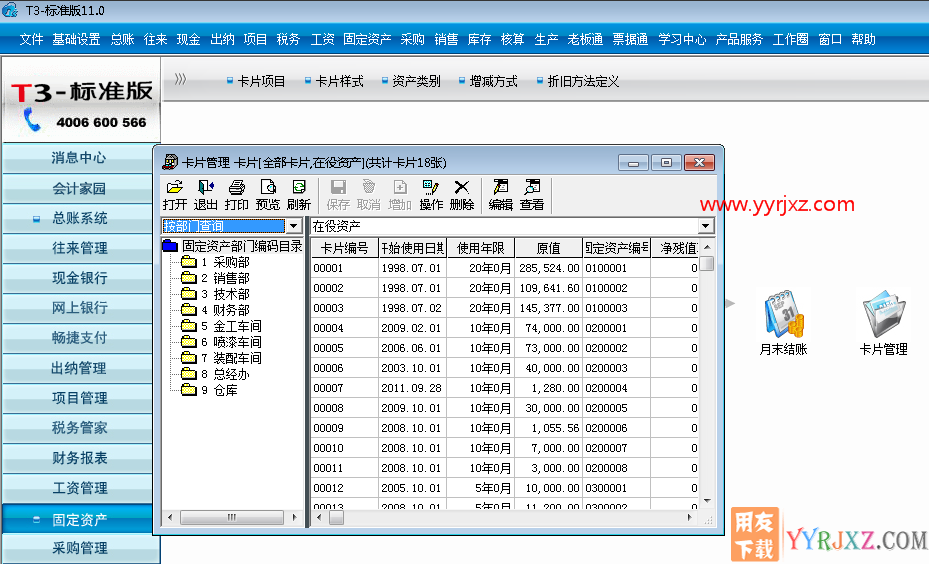The image size is (929, 564).
Task: Open 消息中心 in the sidebar
Action: tap(78, 158)
